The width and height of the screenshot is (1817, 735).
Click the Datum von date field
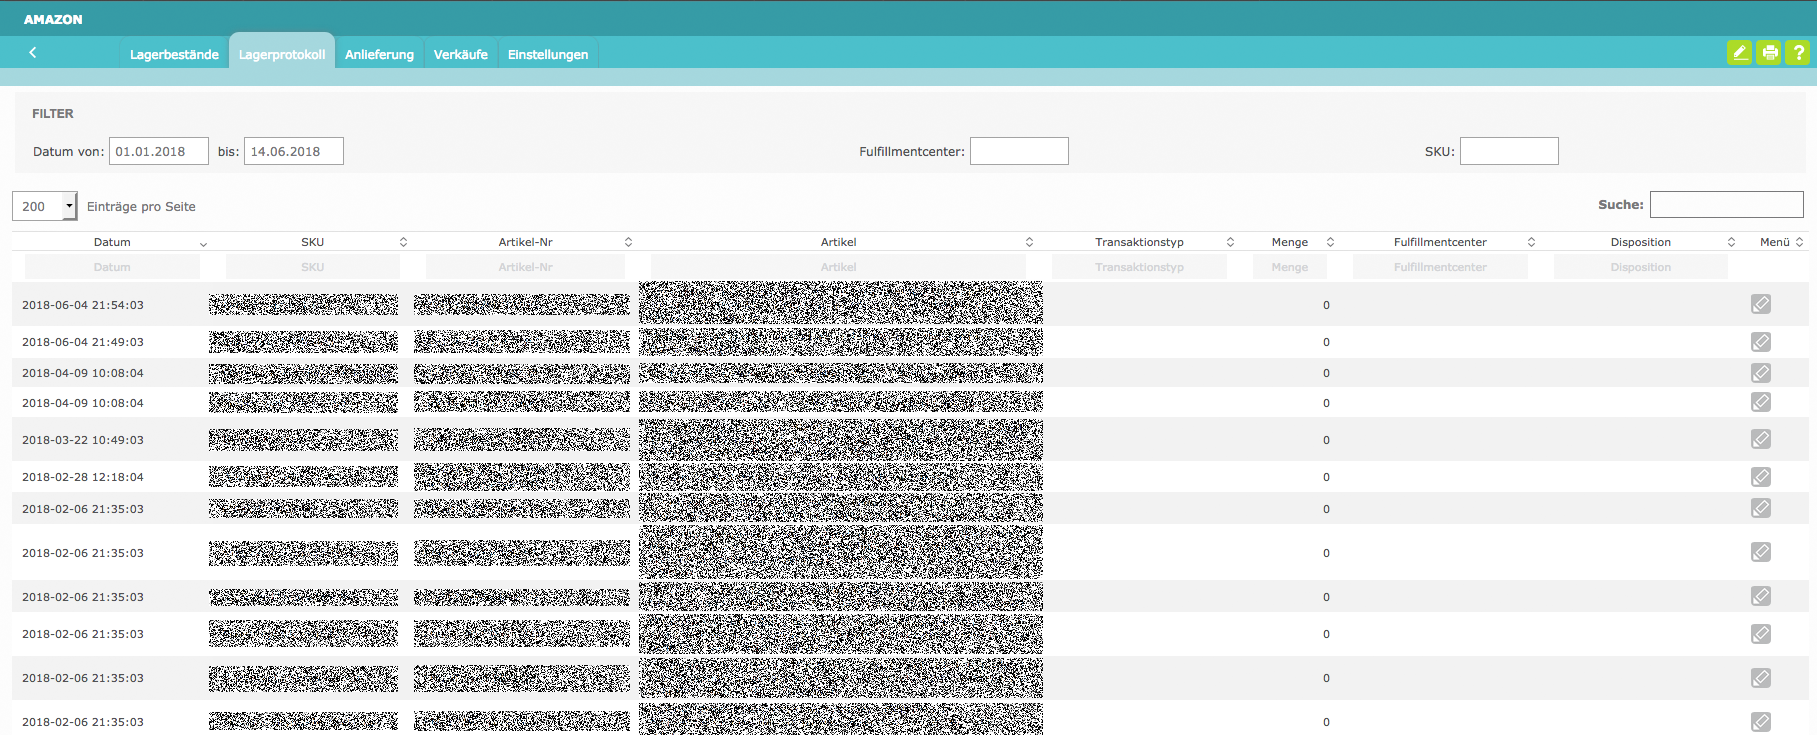coord(158,151)
